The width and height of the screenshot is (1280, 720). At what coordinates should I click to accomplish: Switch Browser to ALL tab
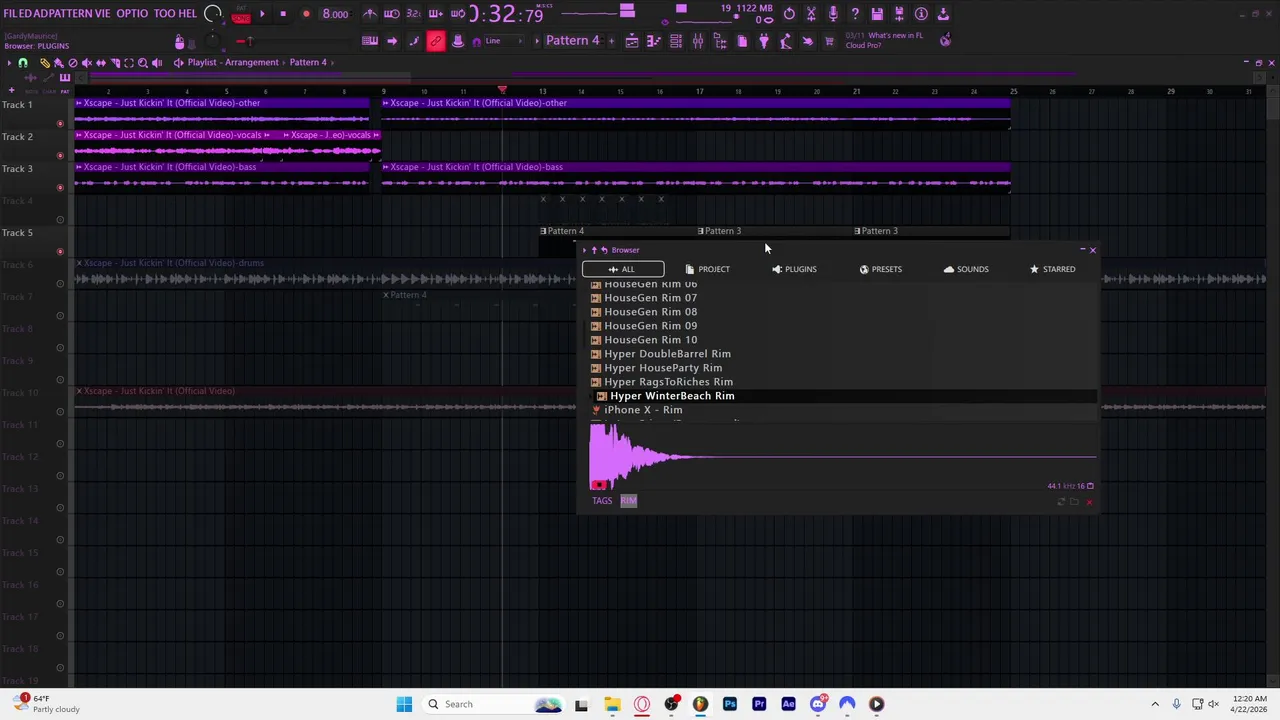(x=623, y=269)
